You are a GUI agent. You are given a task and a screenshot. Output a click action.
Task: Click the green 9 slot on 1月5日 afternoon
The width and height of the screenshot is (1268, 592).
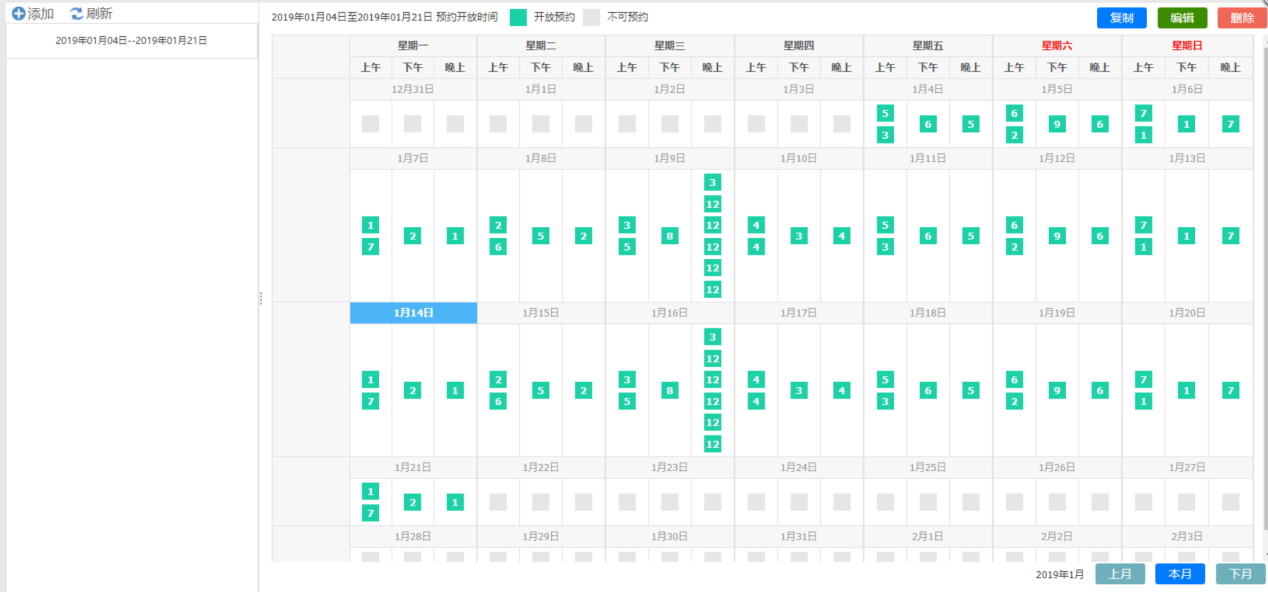[1057, 124]
